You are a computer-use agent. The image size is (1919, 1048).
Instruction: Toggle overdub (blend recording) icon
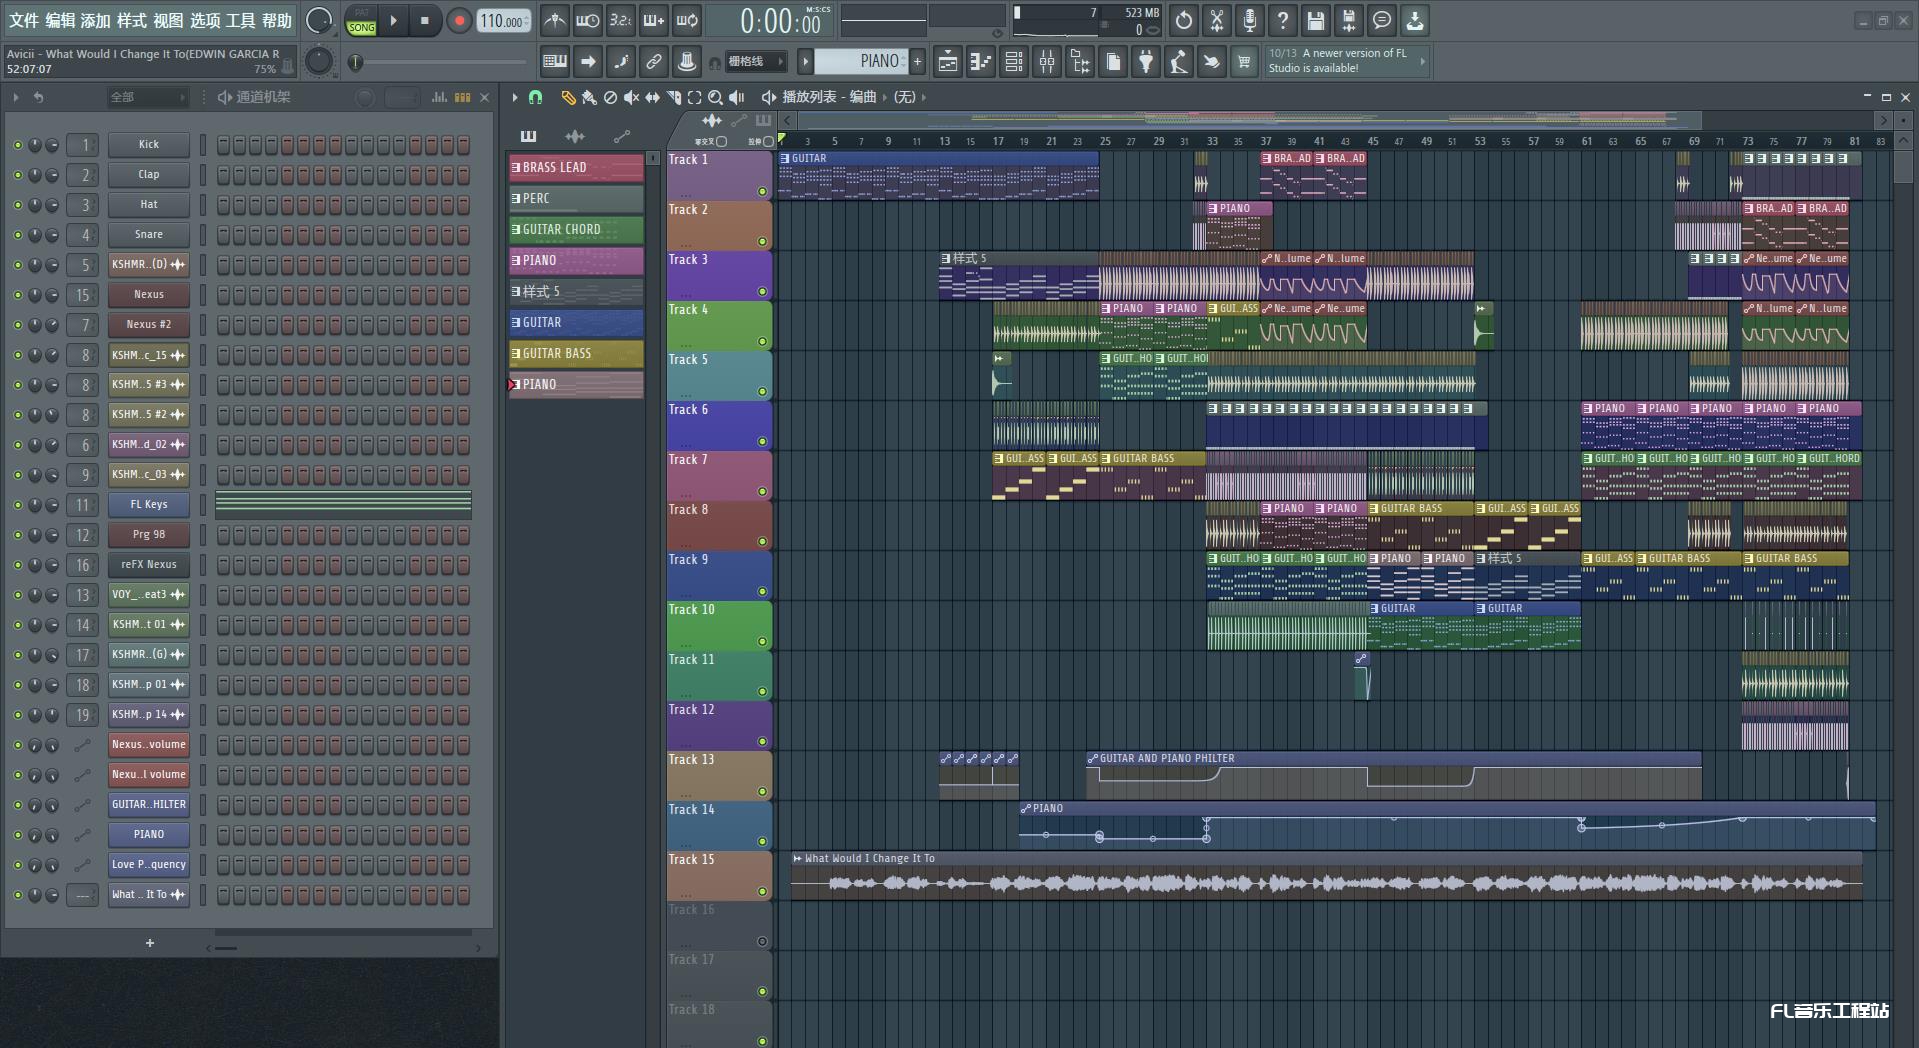click(x=654, y=20)
